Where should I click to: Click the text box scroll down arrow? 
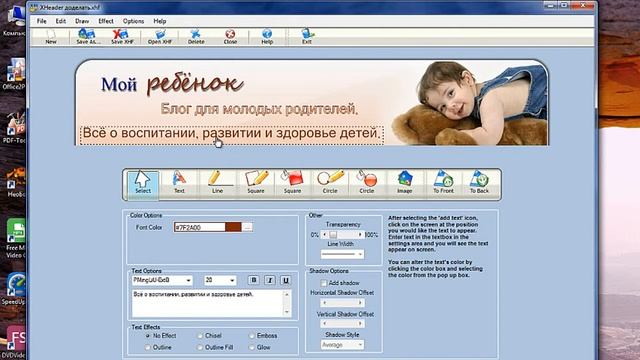coord(287,312)
